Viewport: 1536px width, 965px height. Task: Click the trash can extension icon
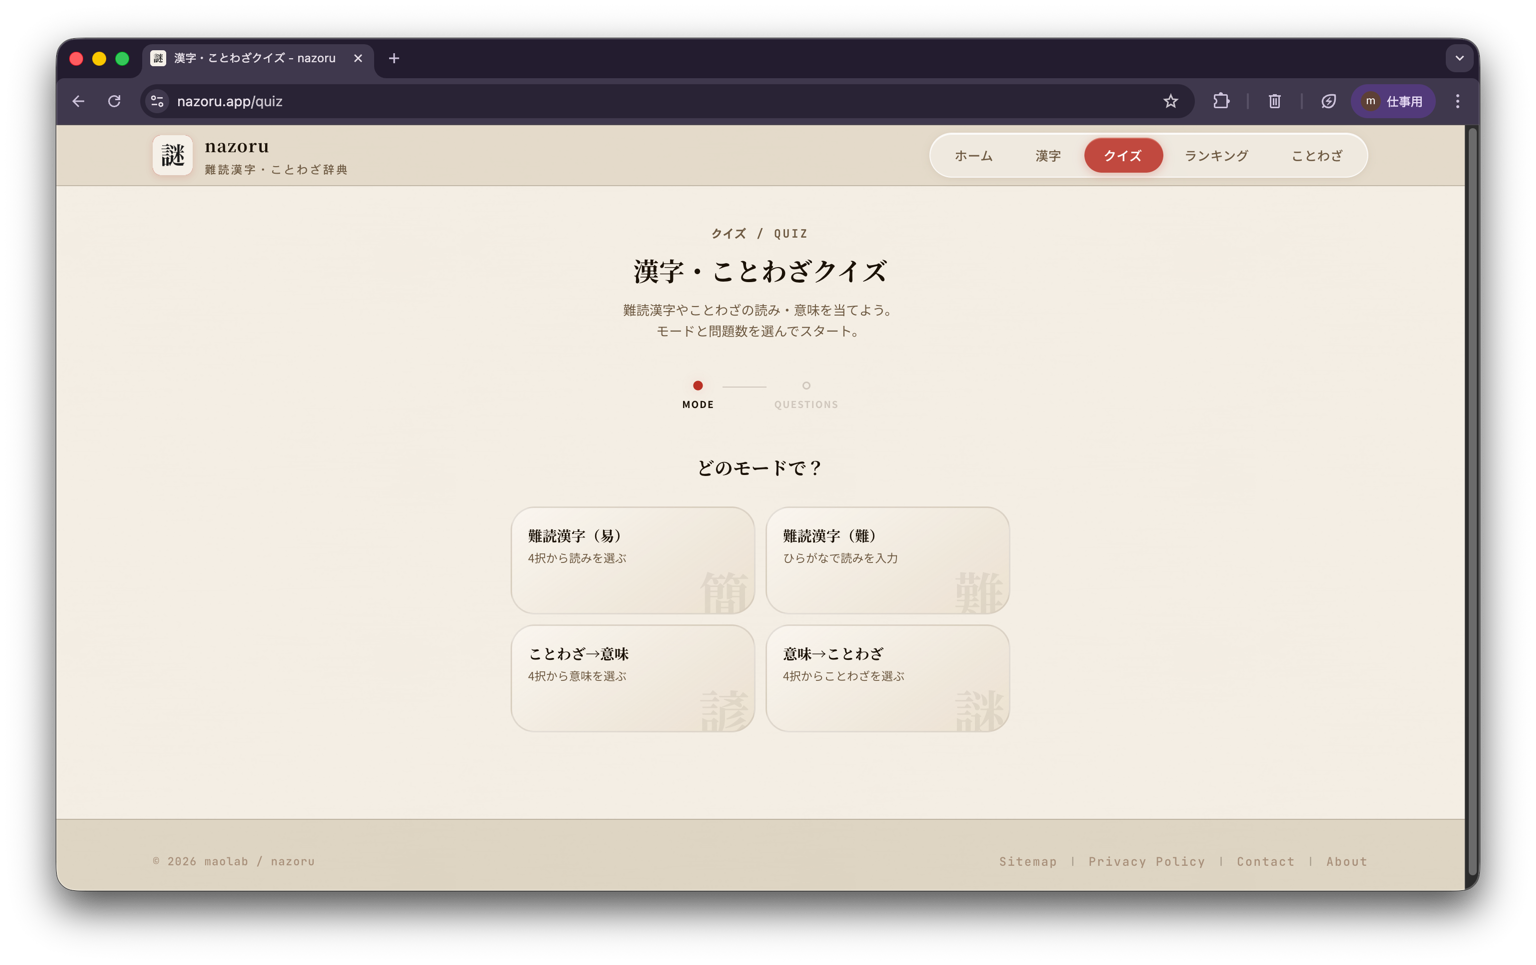[1274, 101]
